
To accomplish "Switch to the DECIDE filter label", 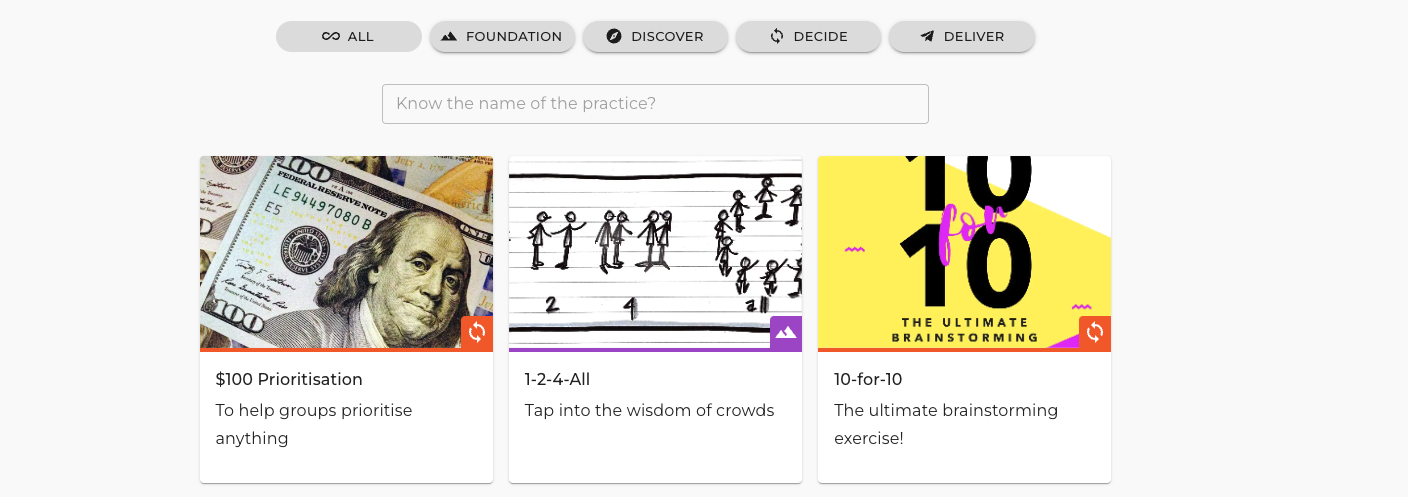I will 820,37.
